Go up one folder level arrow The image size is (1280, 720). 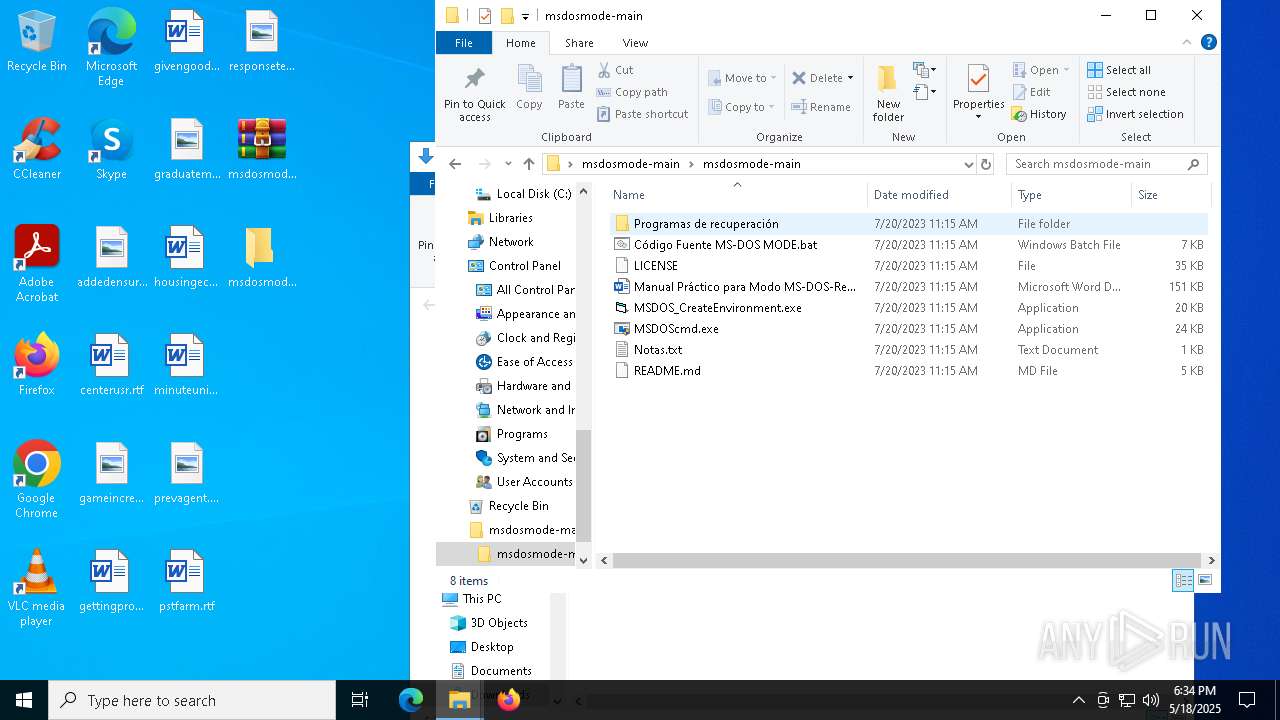[x=529, y=164]
